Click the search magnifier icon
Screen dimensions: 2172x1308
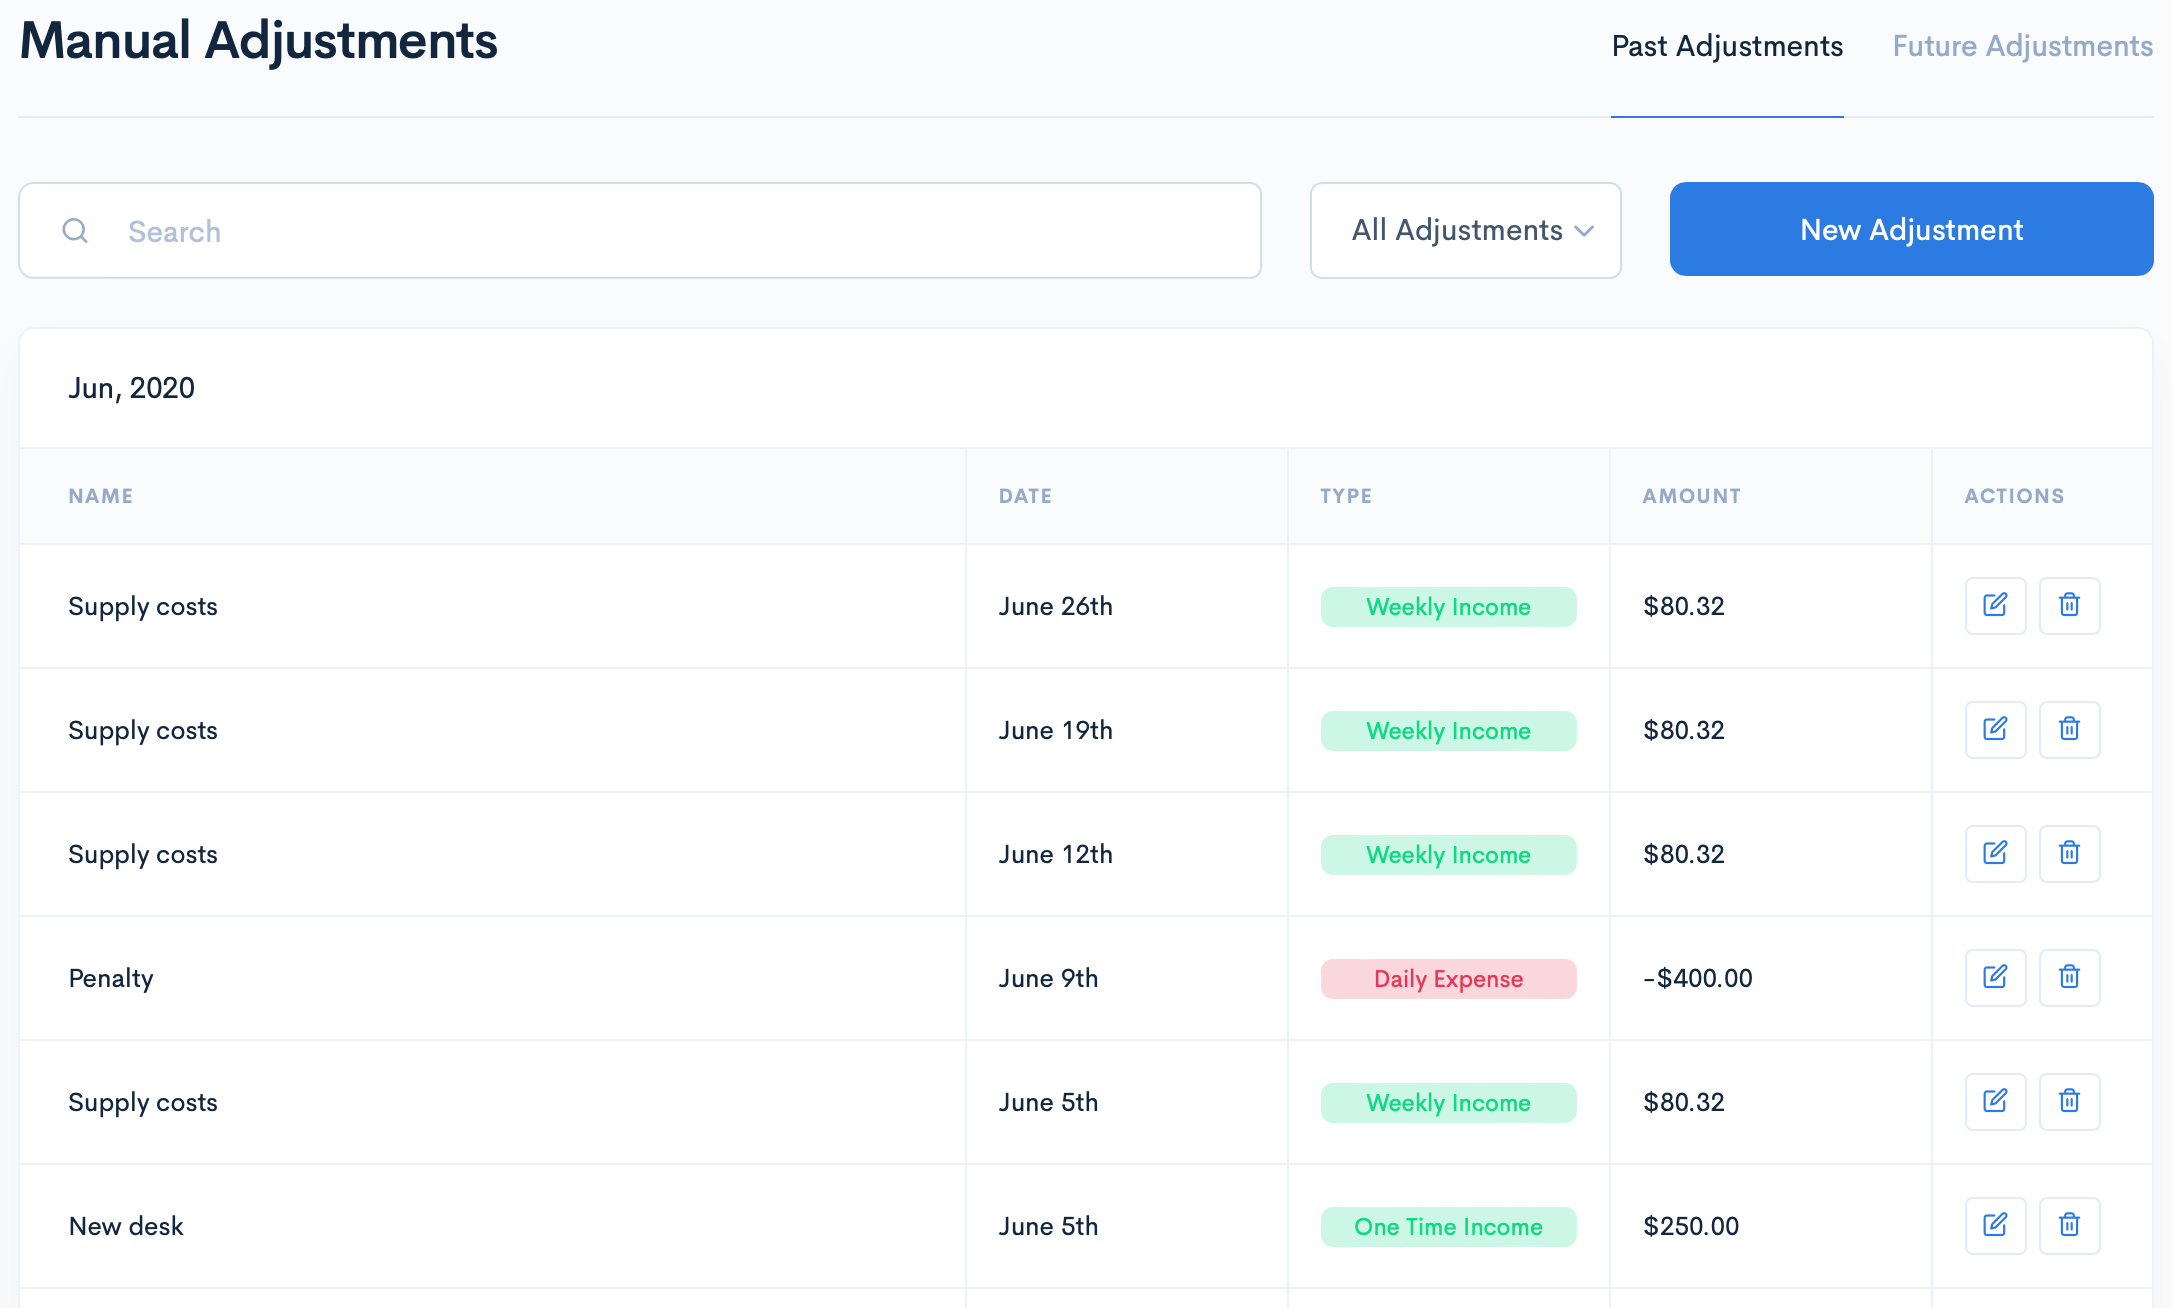[75, 230]
